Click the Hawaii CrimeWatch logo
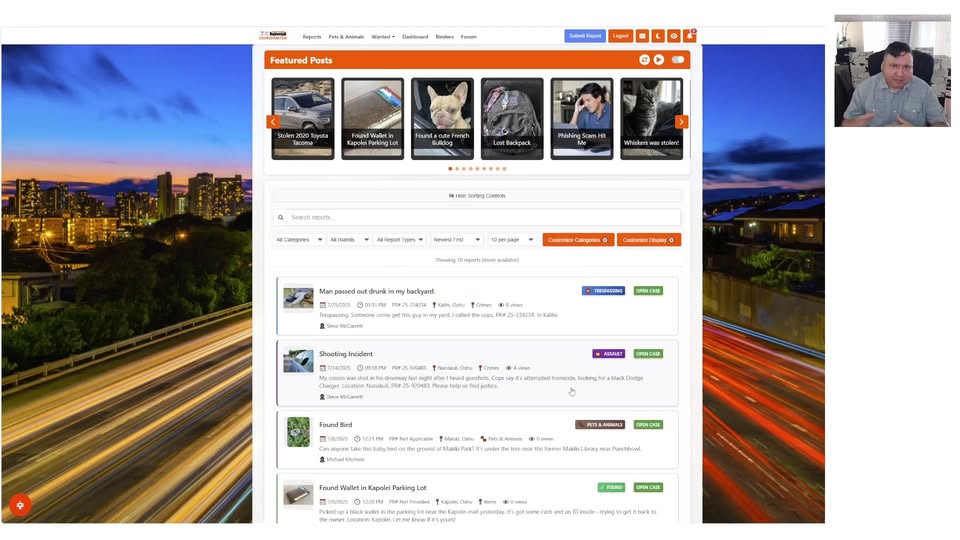The height and width of the screenshot is (540, 960). point(273,36)
